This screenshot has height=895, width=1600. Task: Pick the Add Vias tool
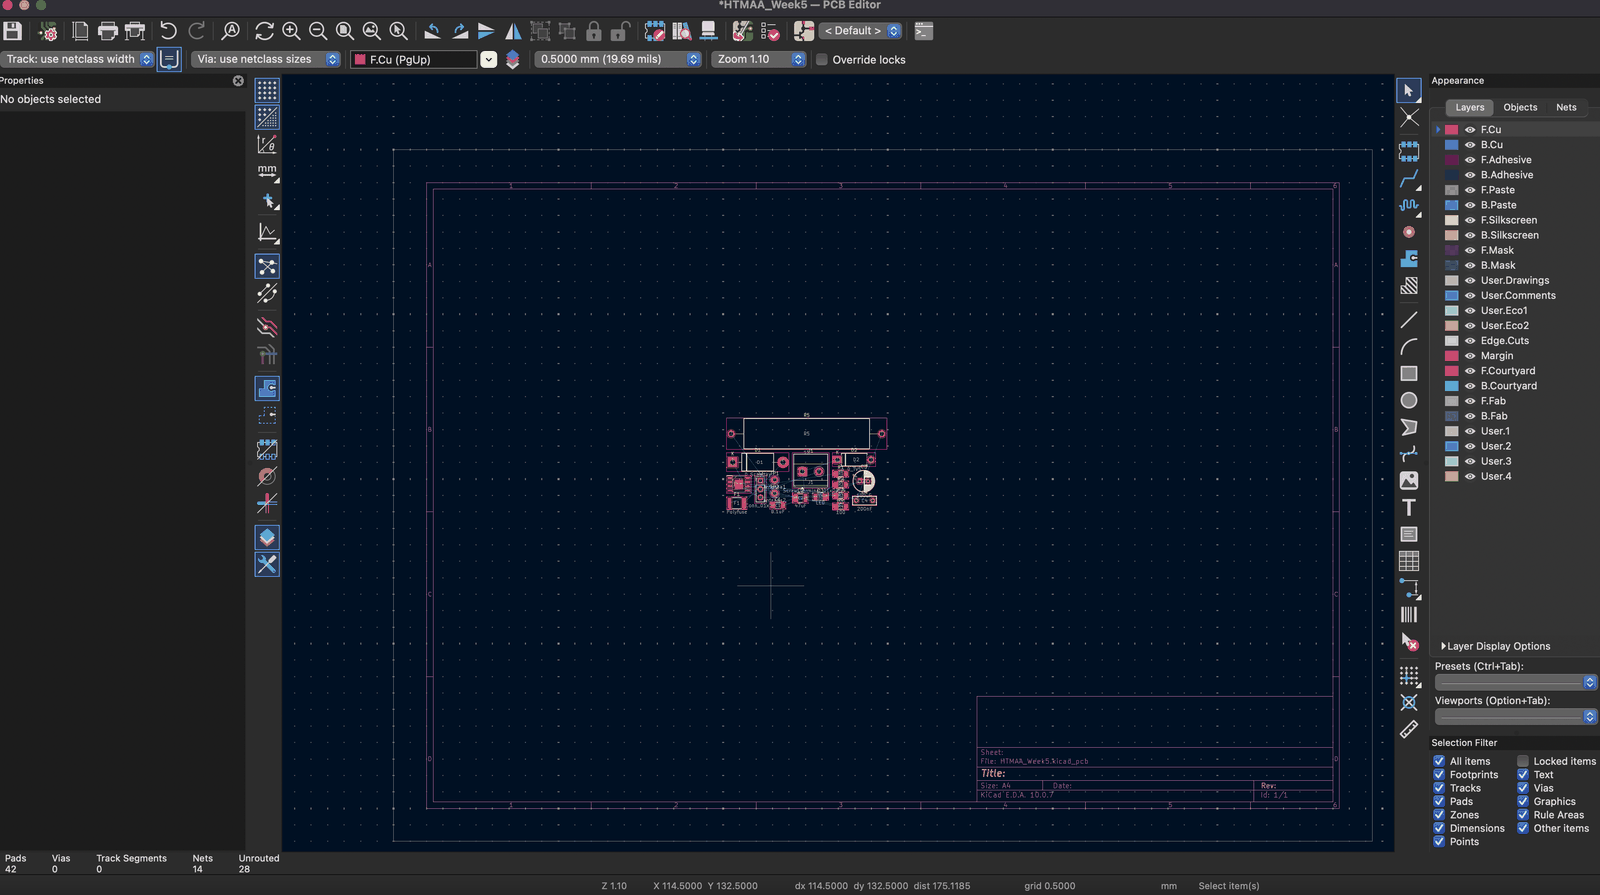[1409, 232]
